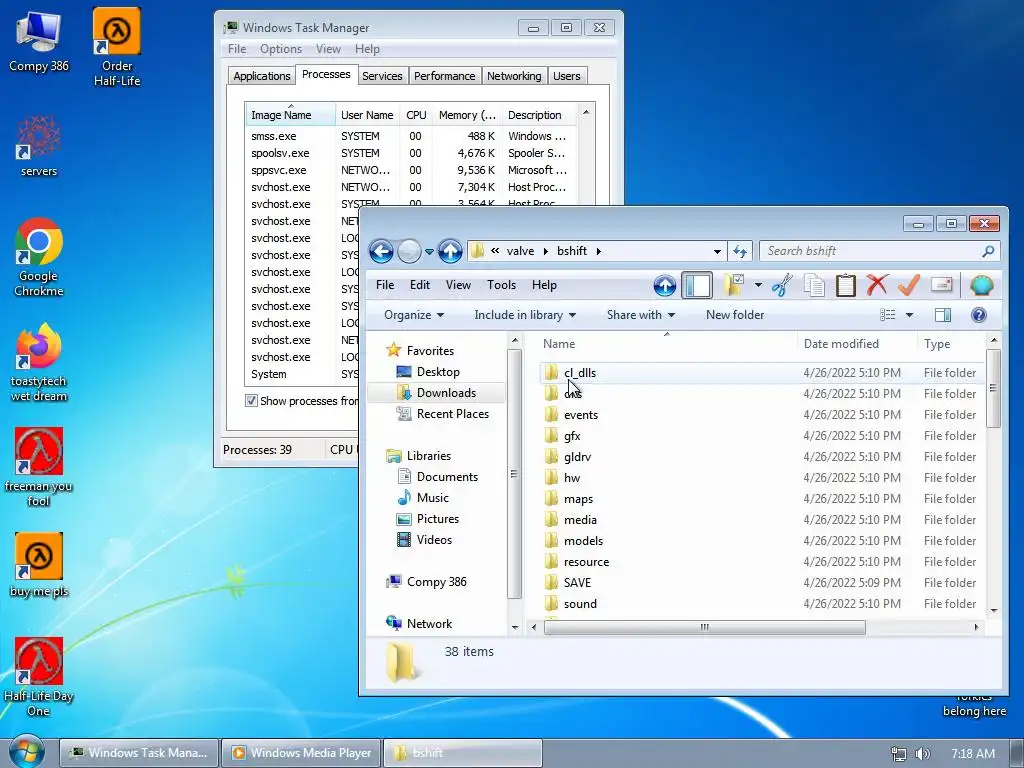Sort processes by the CPU column

coord(416,115)
